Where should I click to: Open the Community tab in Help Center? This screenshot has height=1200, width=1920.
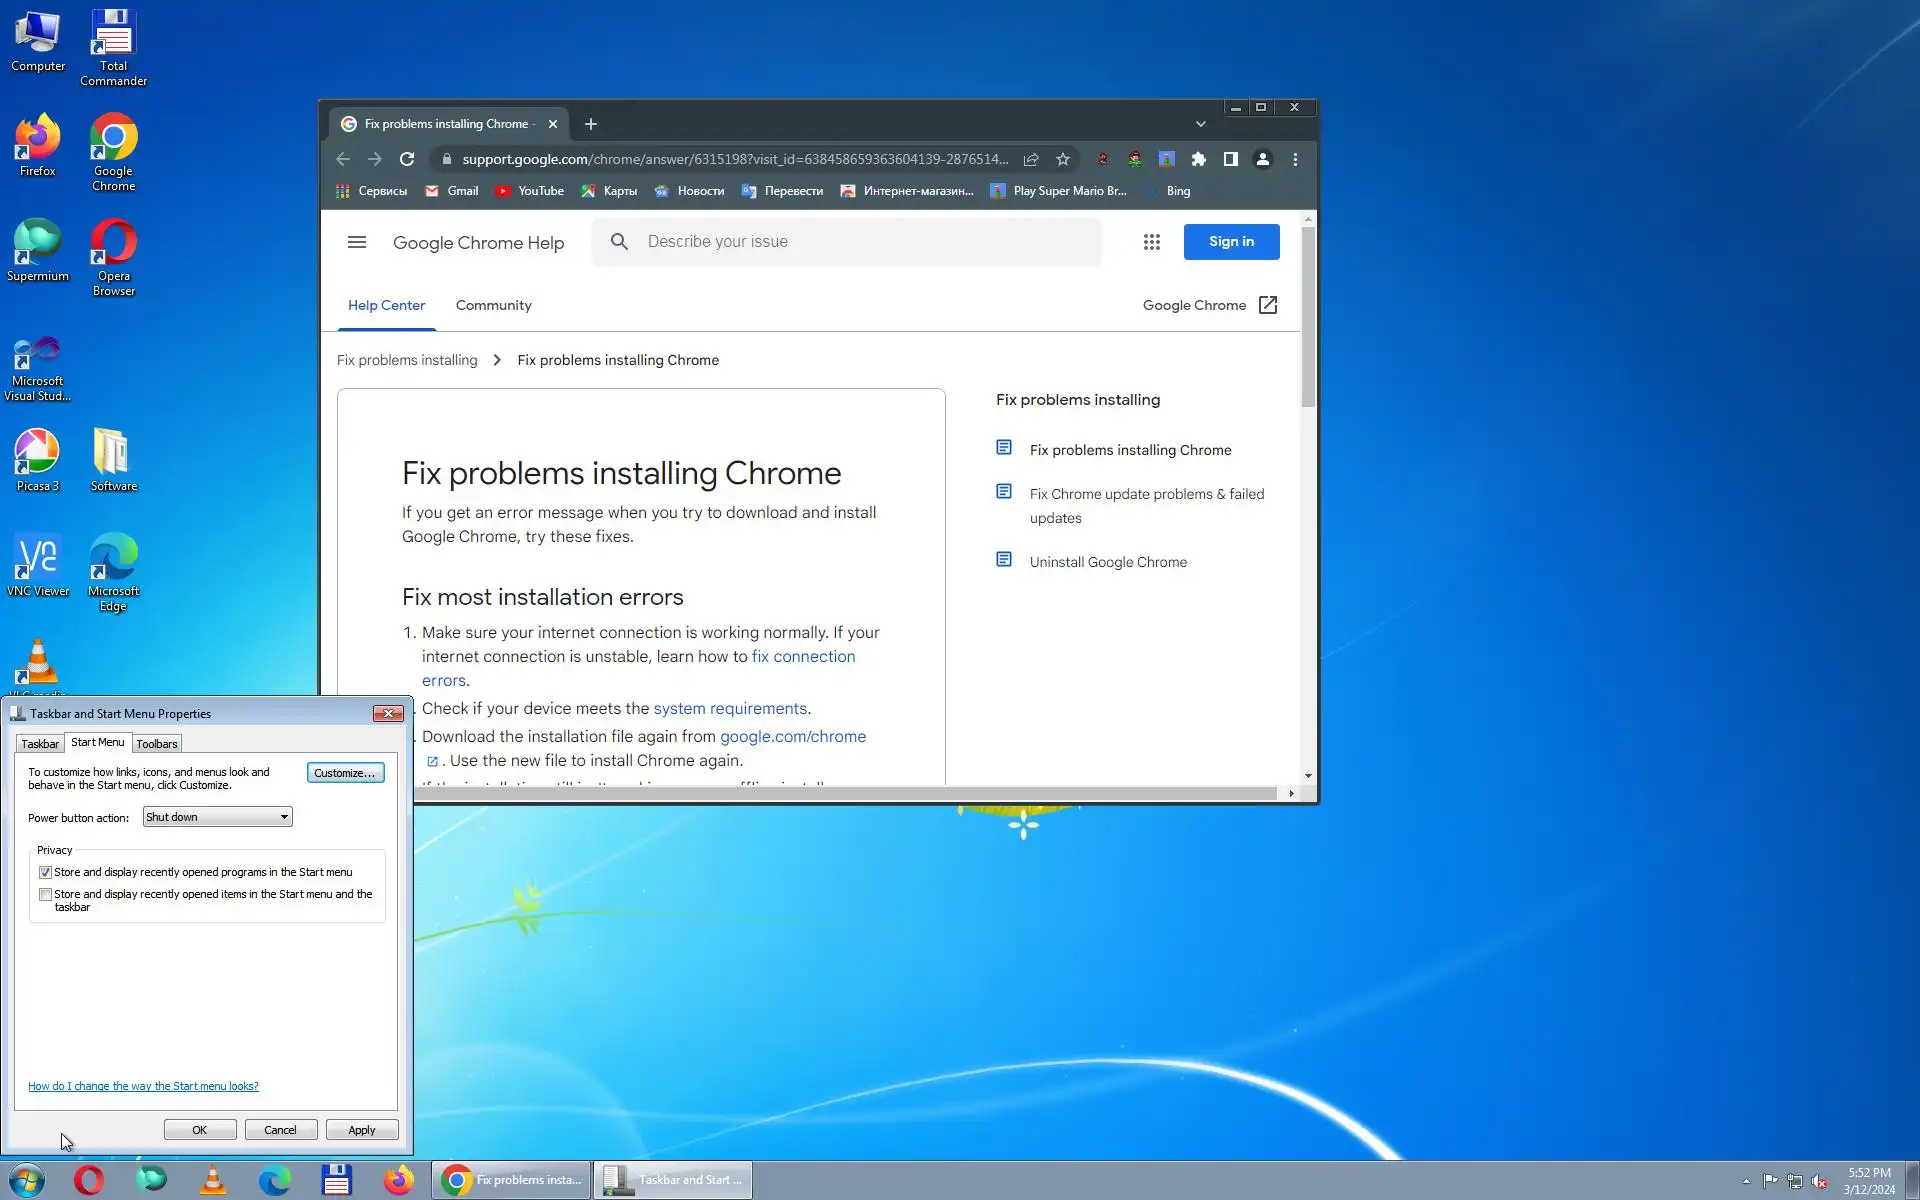493,305
